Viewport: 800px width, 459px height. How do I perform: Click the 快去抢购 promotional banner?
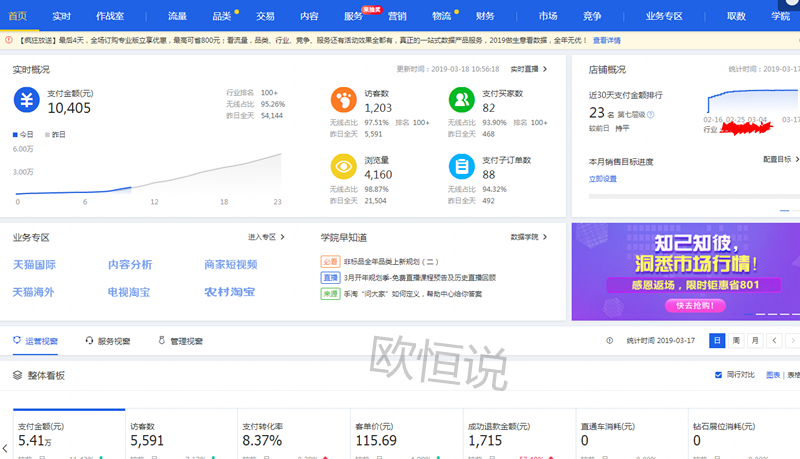[685, 305]
